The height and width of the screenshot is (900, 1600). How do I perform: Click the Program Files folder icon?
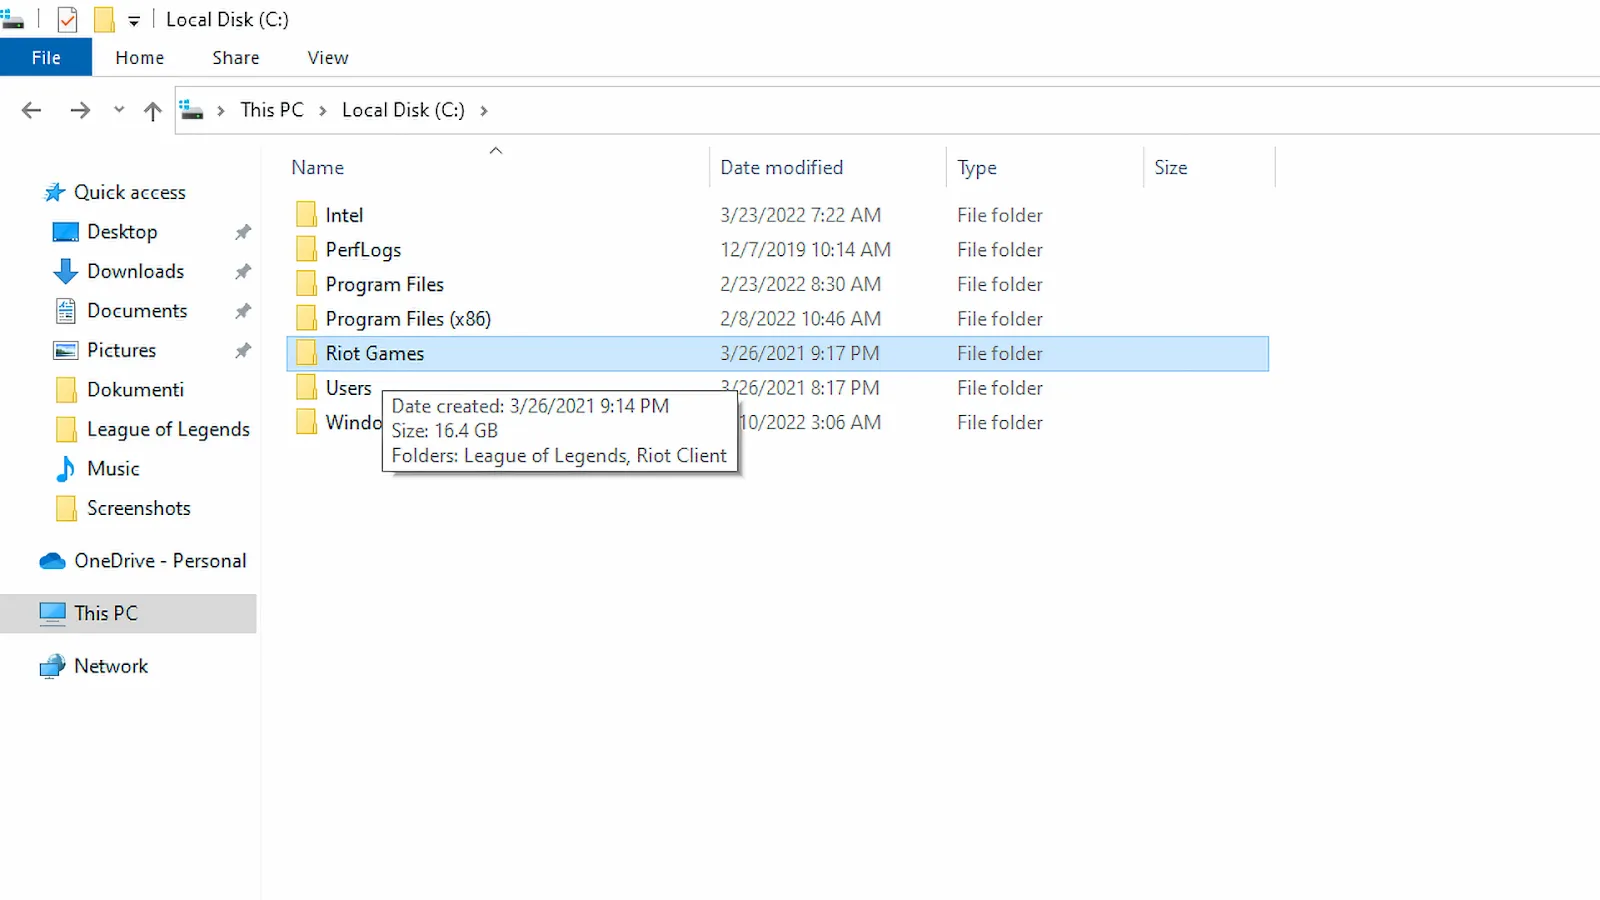point(306,284)
